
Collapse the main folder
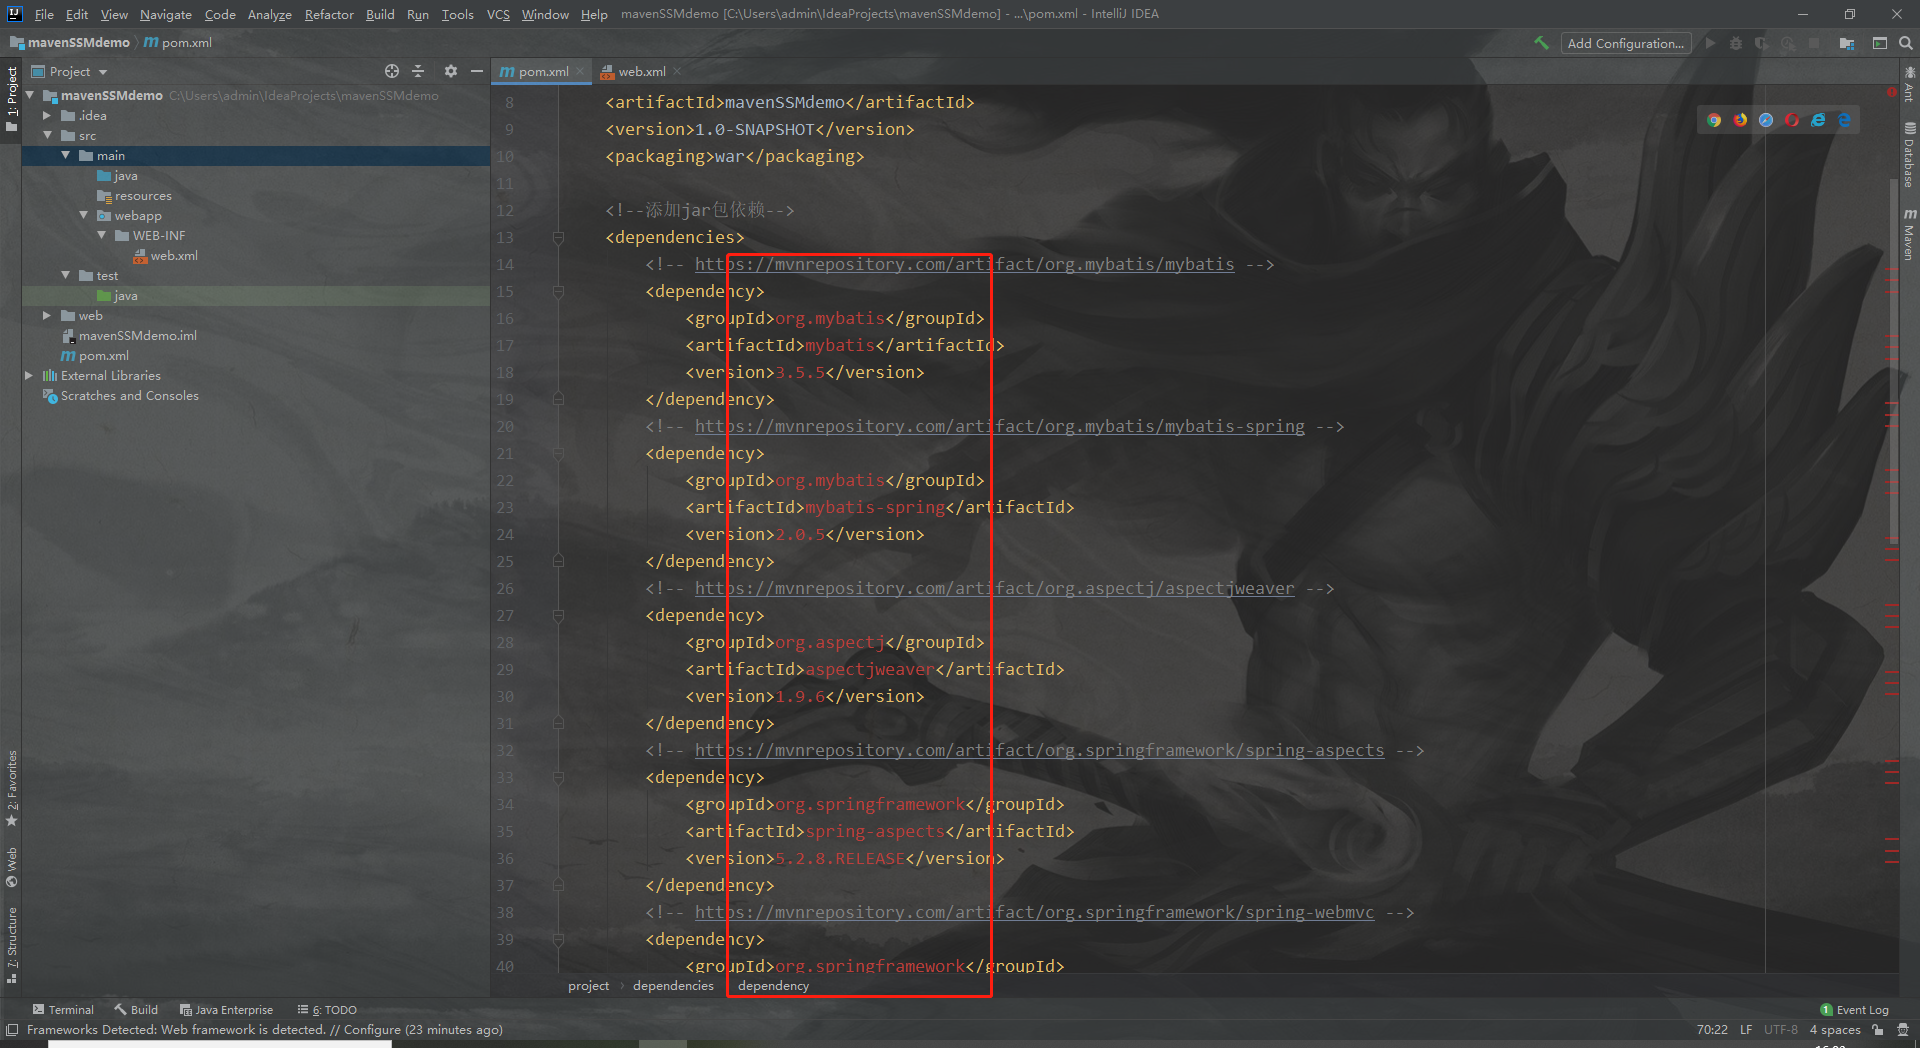66,155
